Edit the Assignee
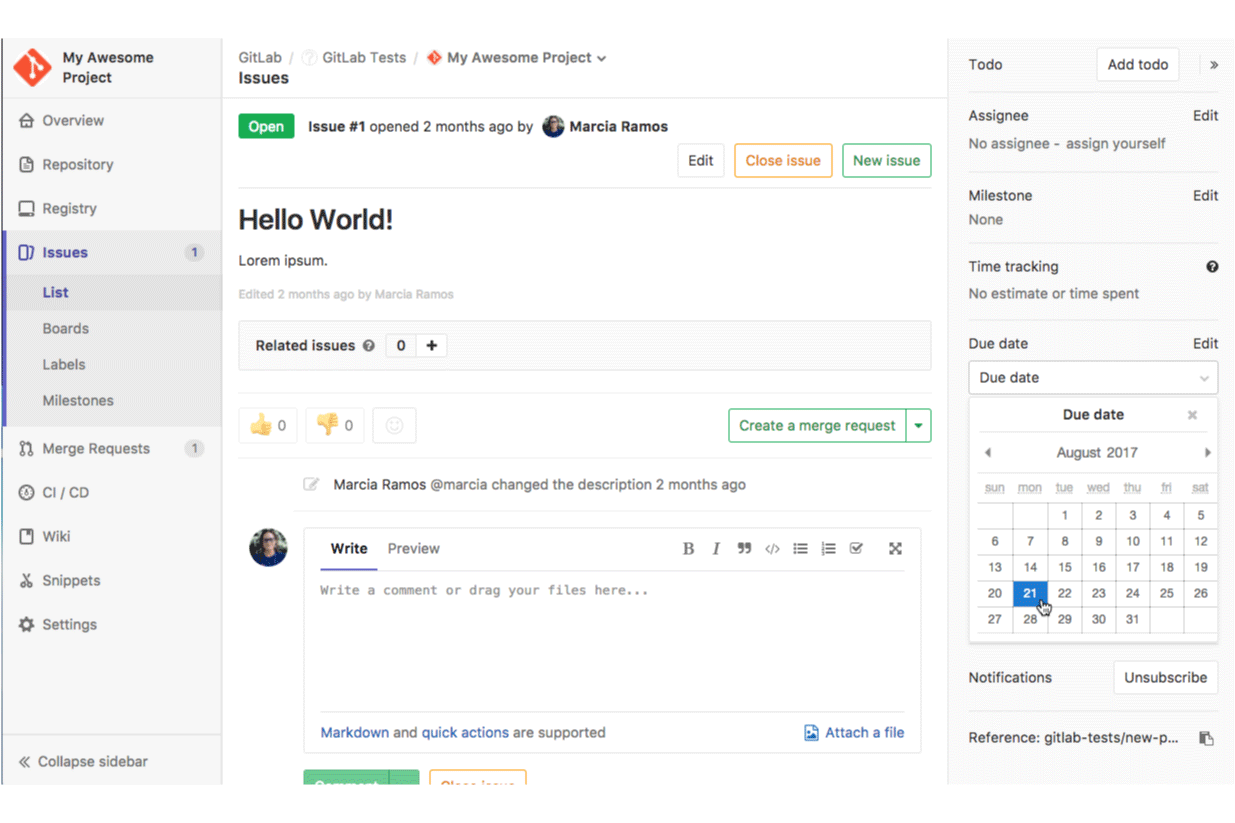The height and width of the screenshot is (823, 1235). 1205,115
